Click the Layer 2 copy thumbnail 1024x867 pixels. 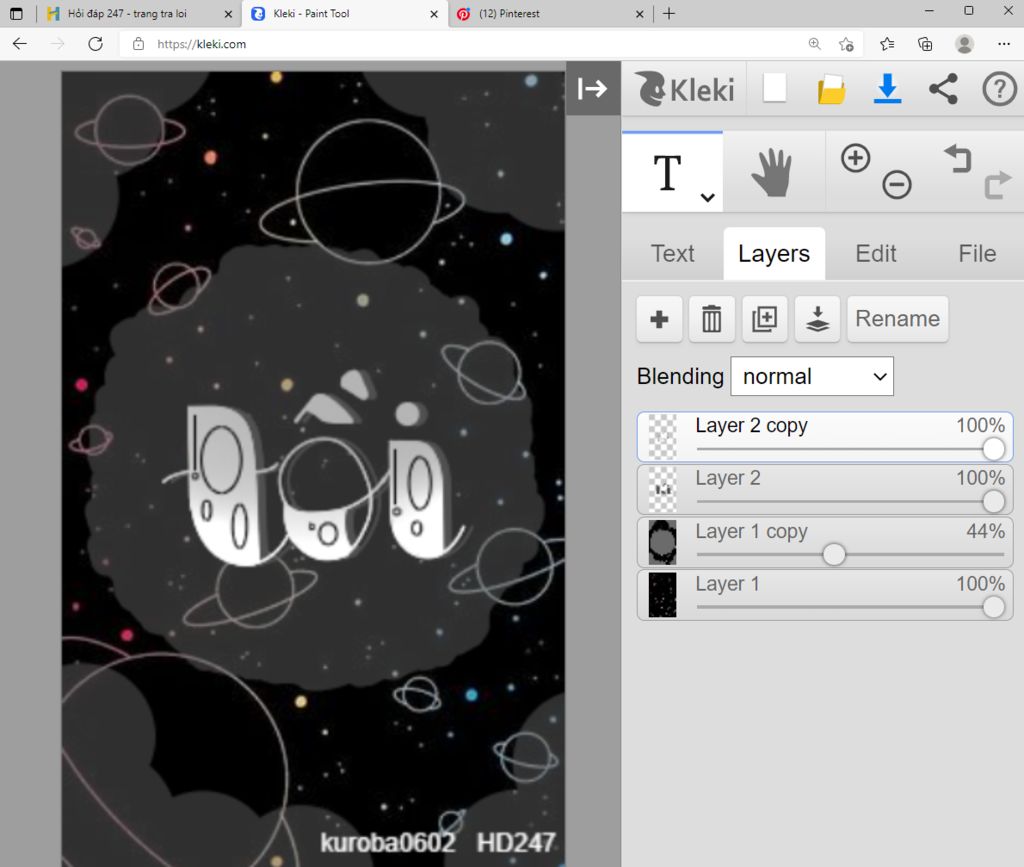pyautogui.click(x=662, y=437)
